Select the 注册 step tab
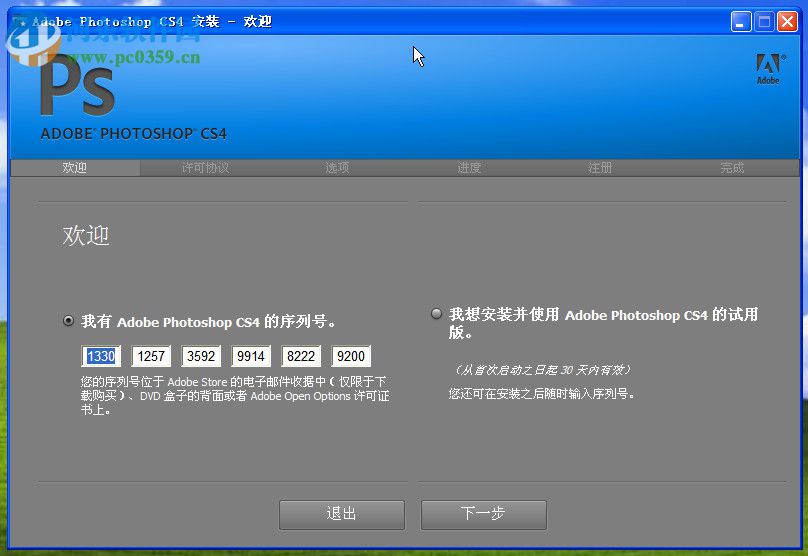808x556 pixels. point(600,167)
